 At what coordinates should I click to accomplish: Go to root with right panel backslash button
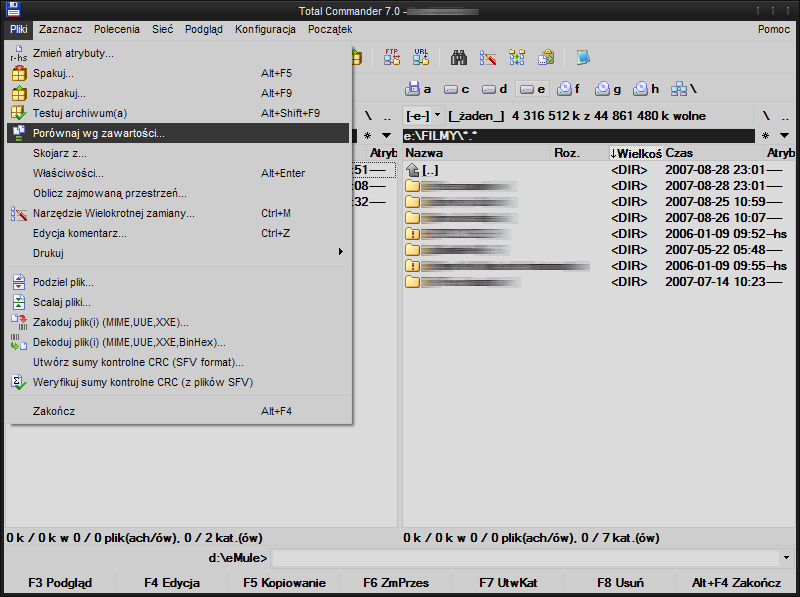tap(766, 116)
